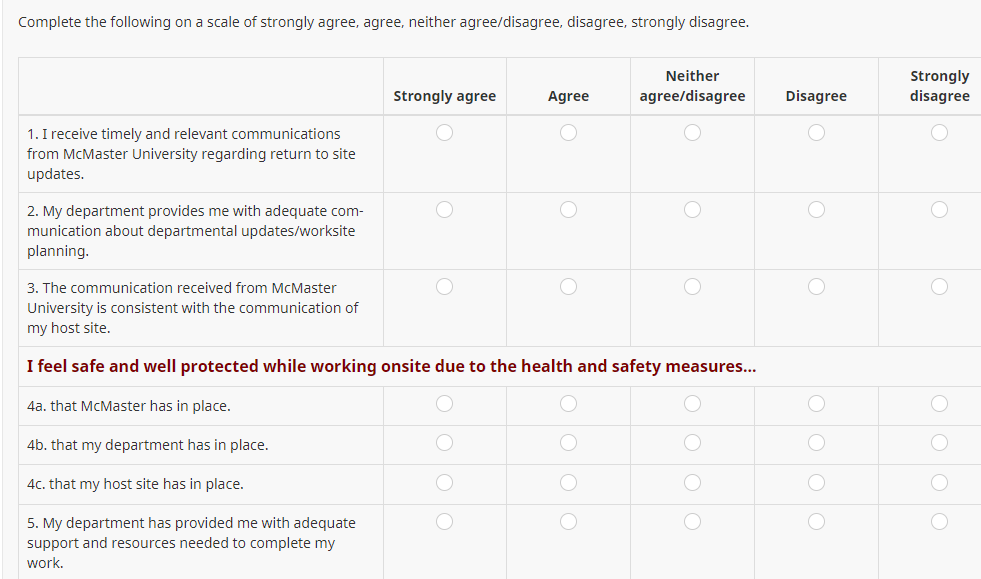Select Strongly agree for 4a McMaster measures

click(444, 404)
